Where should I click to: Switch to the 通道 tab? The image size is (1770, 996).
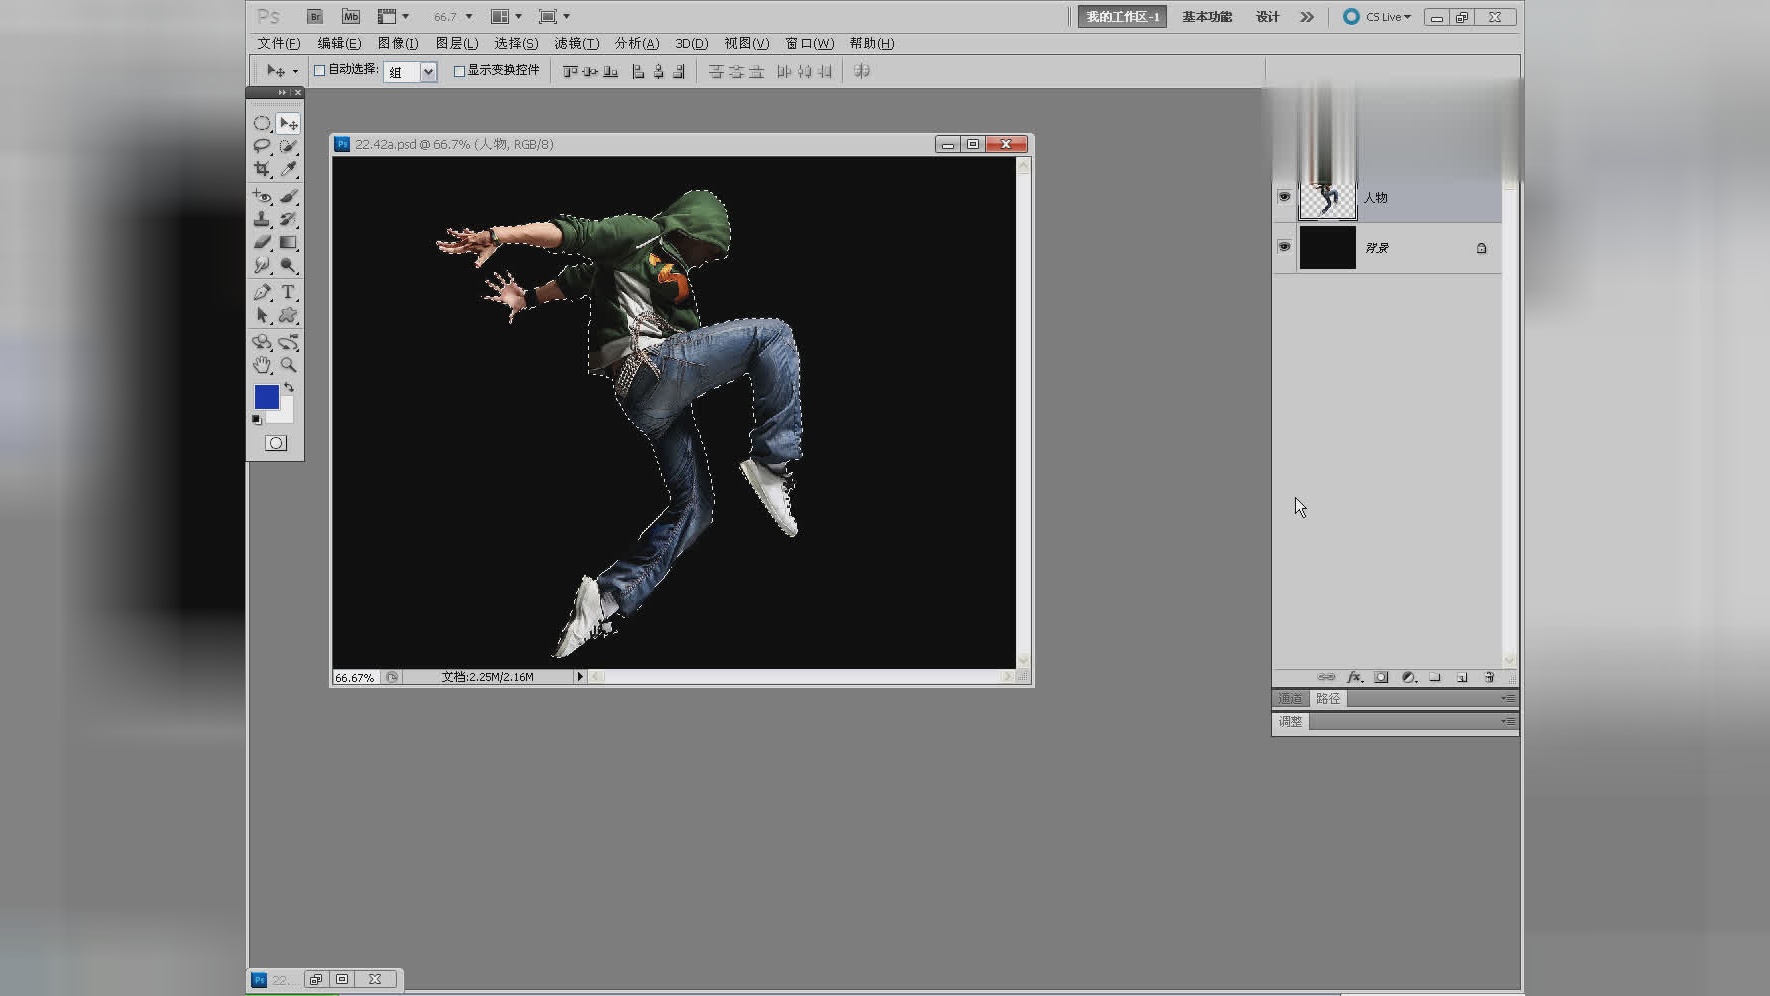1290,698
